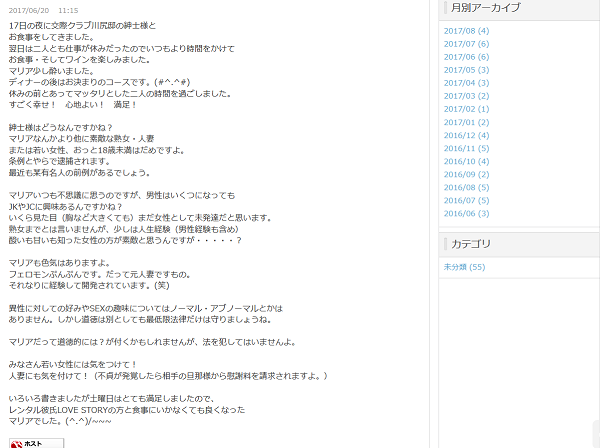The image size is (600, 448).
Task: Open the 2016/08 archive
Action: [466, 187]
